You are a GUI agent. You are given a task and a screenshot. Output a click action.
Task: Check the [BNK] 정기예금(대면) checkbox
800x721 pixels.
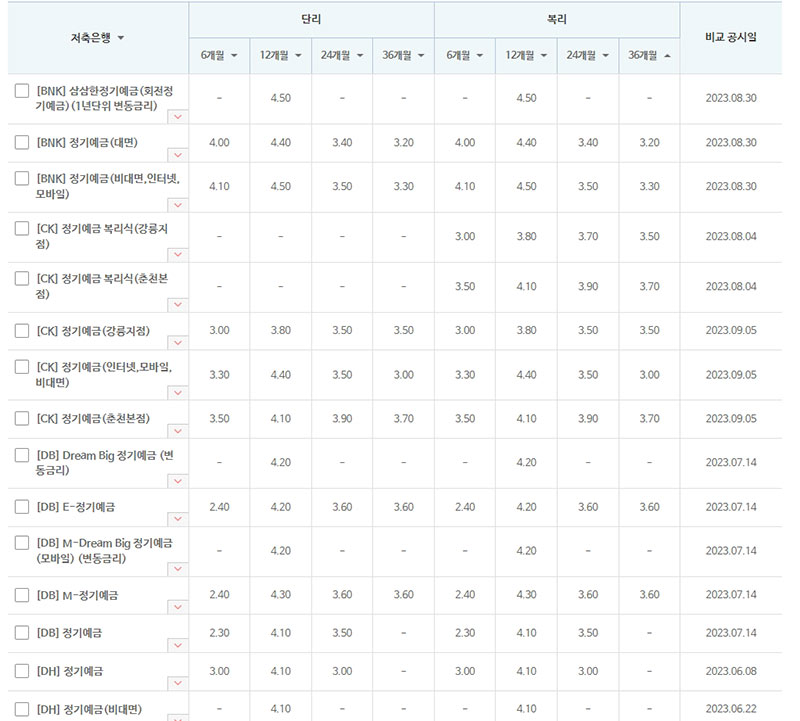coord(22,142)
